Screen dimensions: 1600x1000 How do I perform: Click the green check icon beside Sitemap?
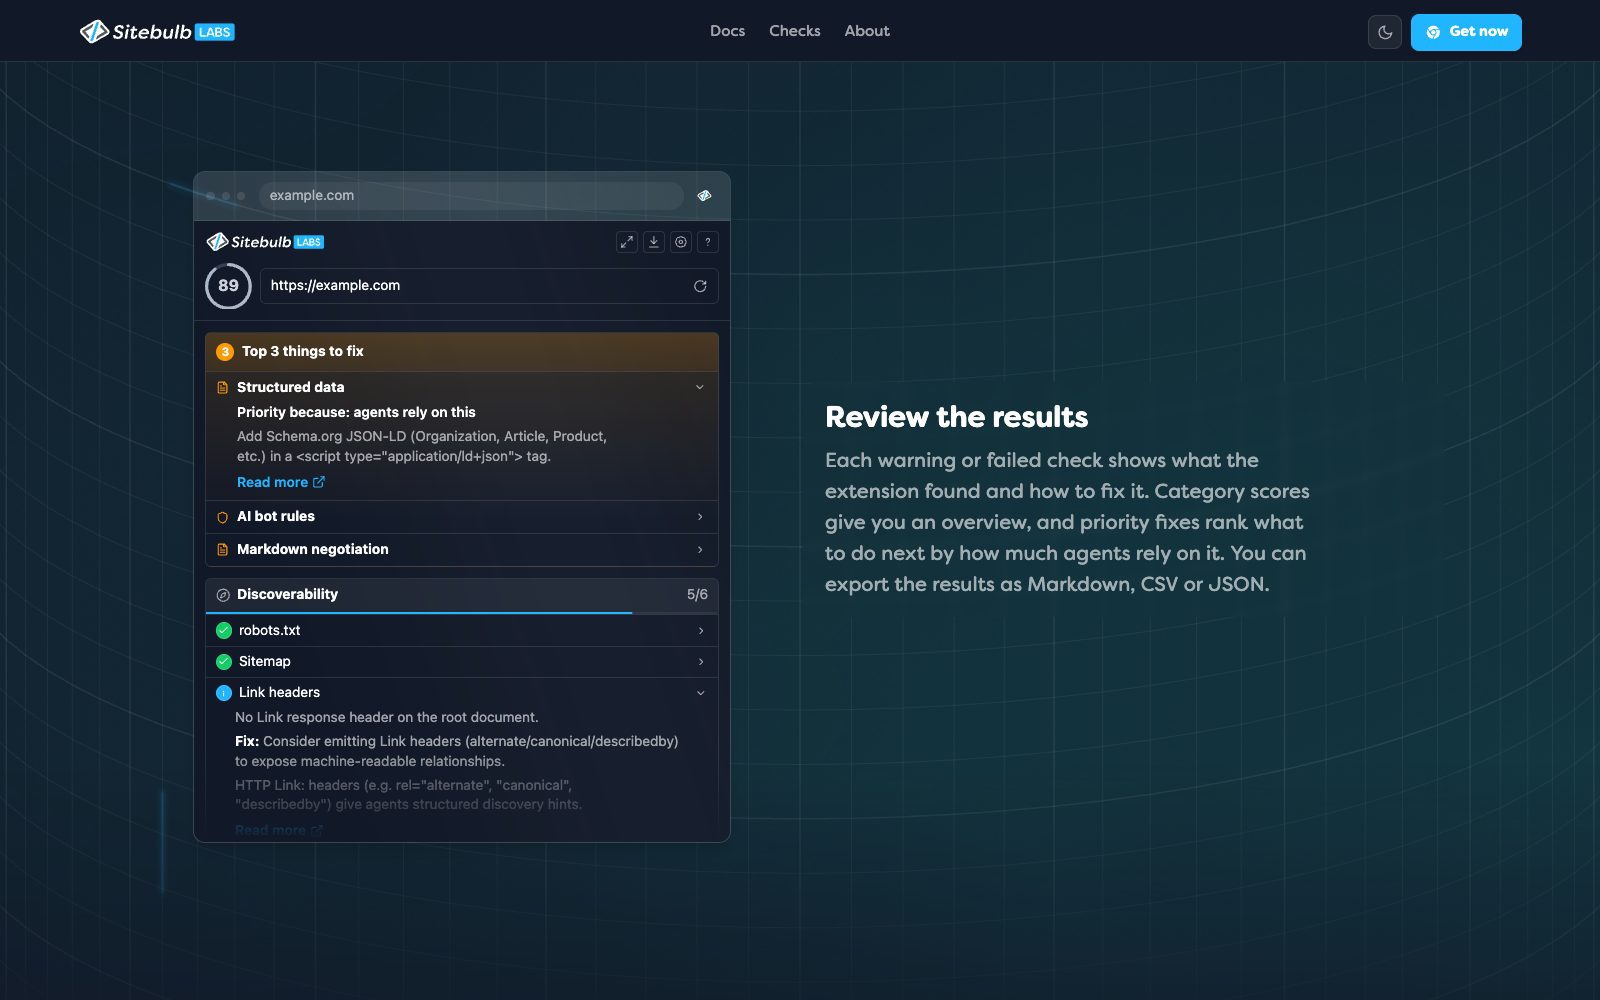coord(224,662)
